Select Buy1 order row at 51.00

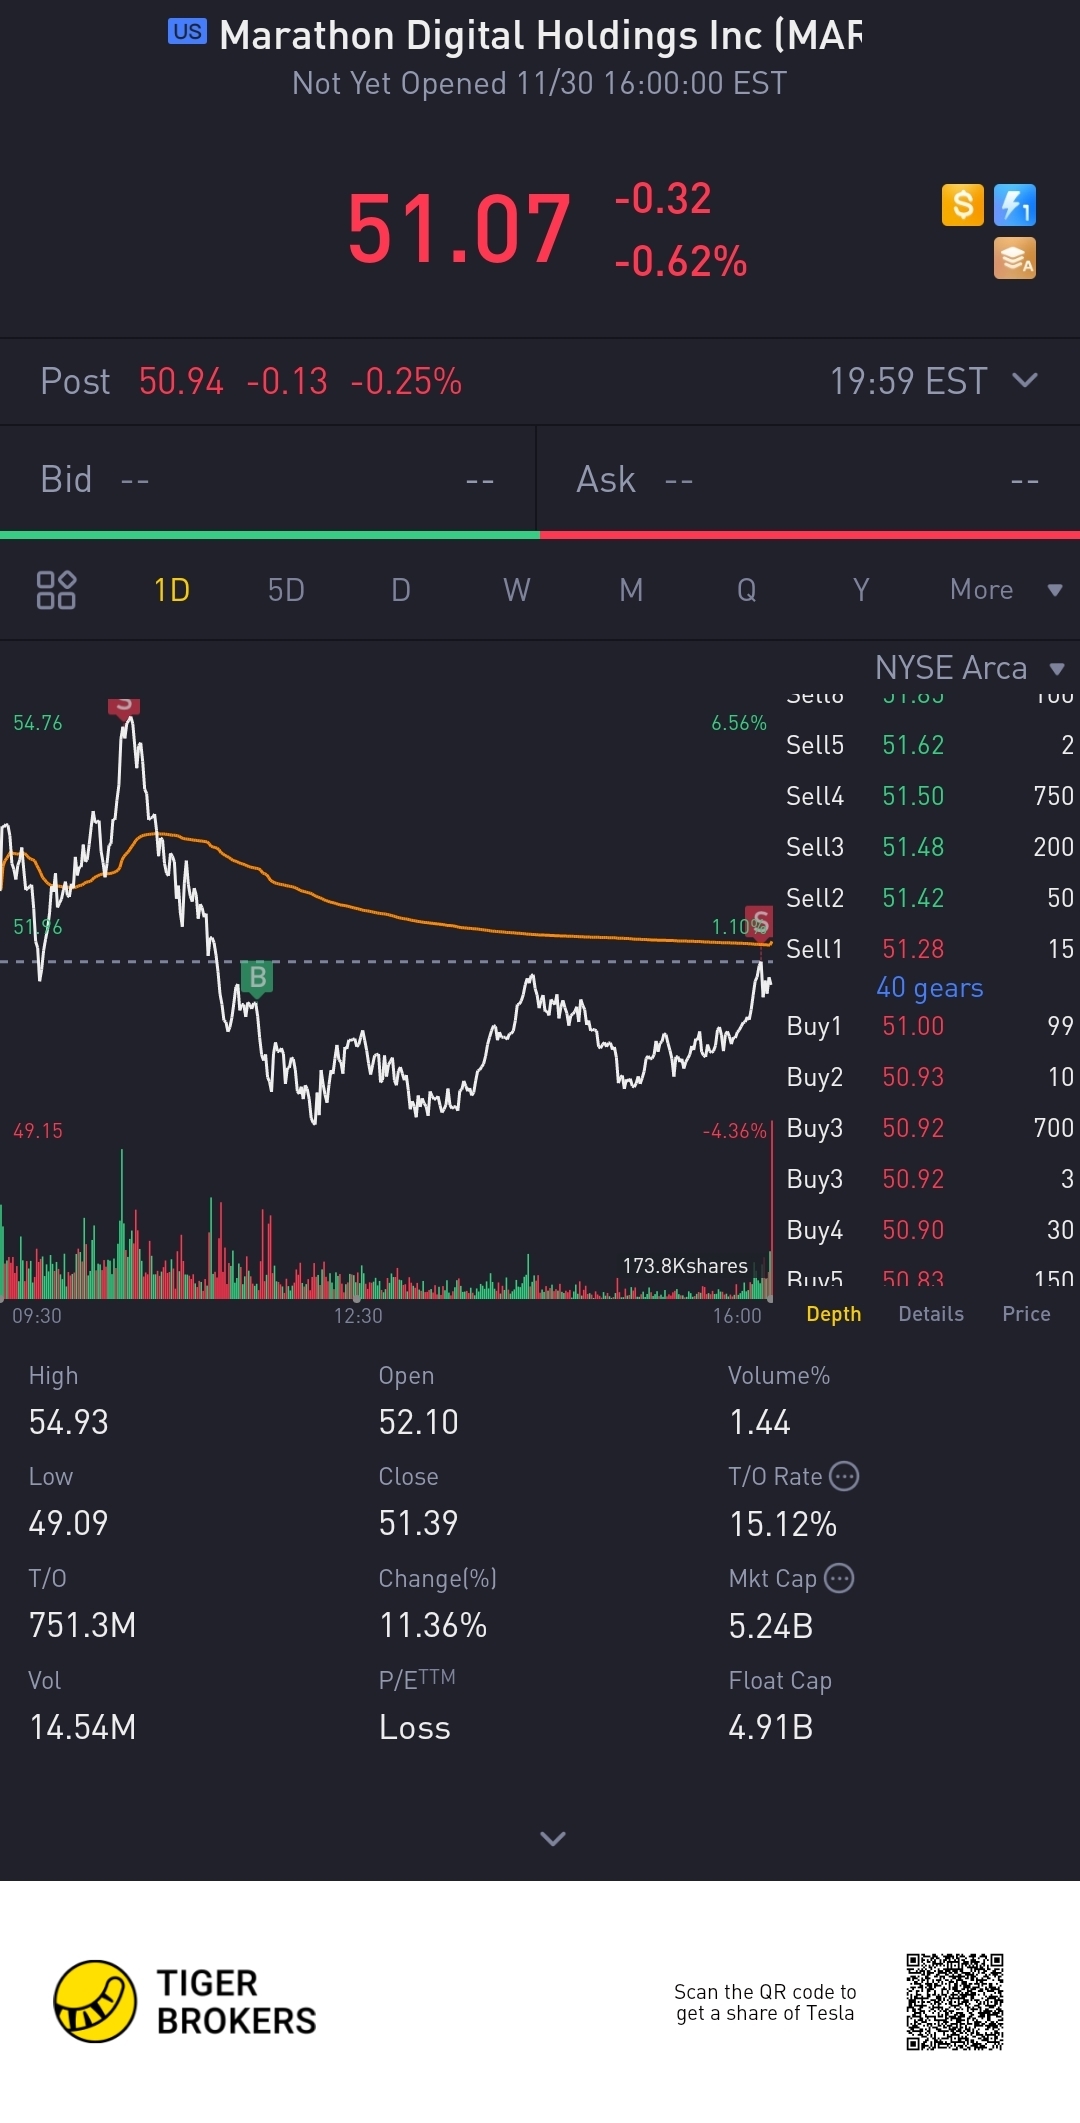pos(930,1026)
